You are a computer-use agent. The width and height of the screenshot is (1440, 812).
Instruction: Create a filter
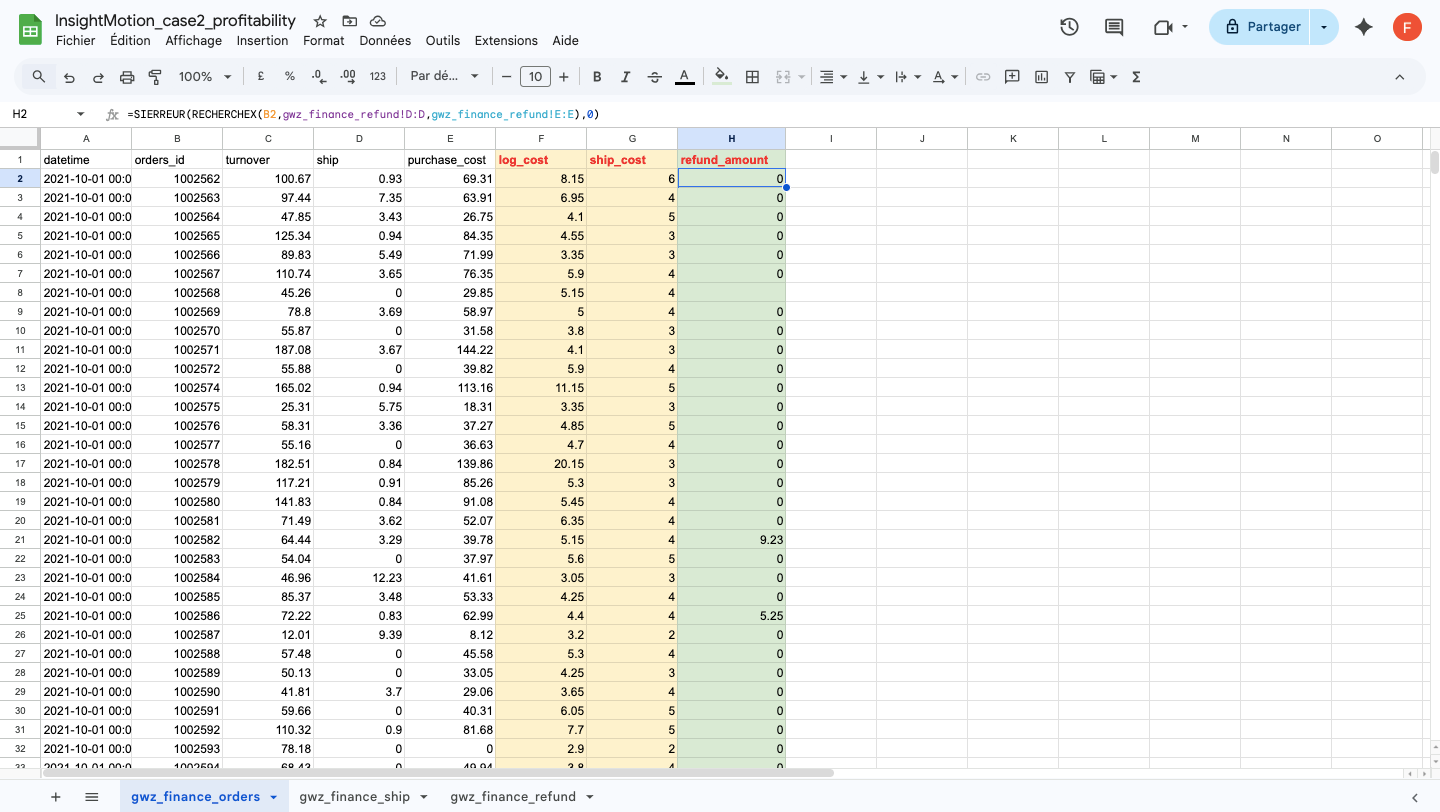1069,76
